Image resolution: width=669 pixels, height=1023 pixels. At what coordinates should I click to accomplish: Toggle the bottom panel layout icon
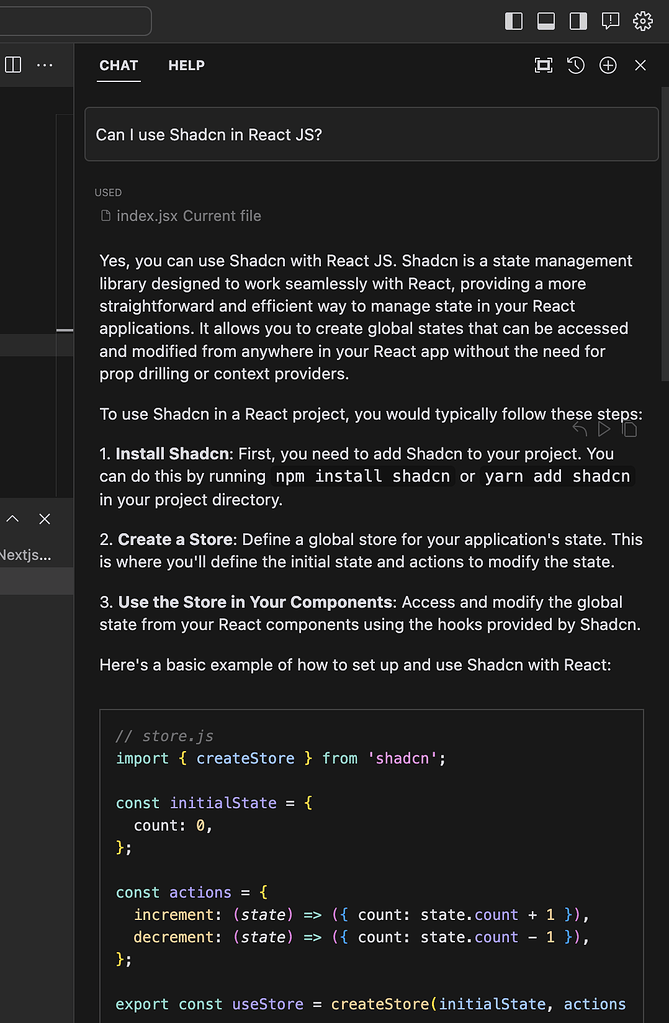click(x=546, y=21)
